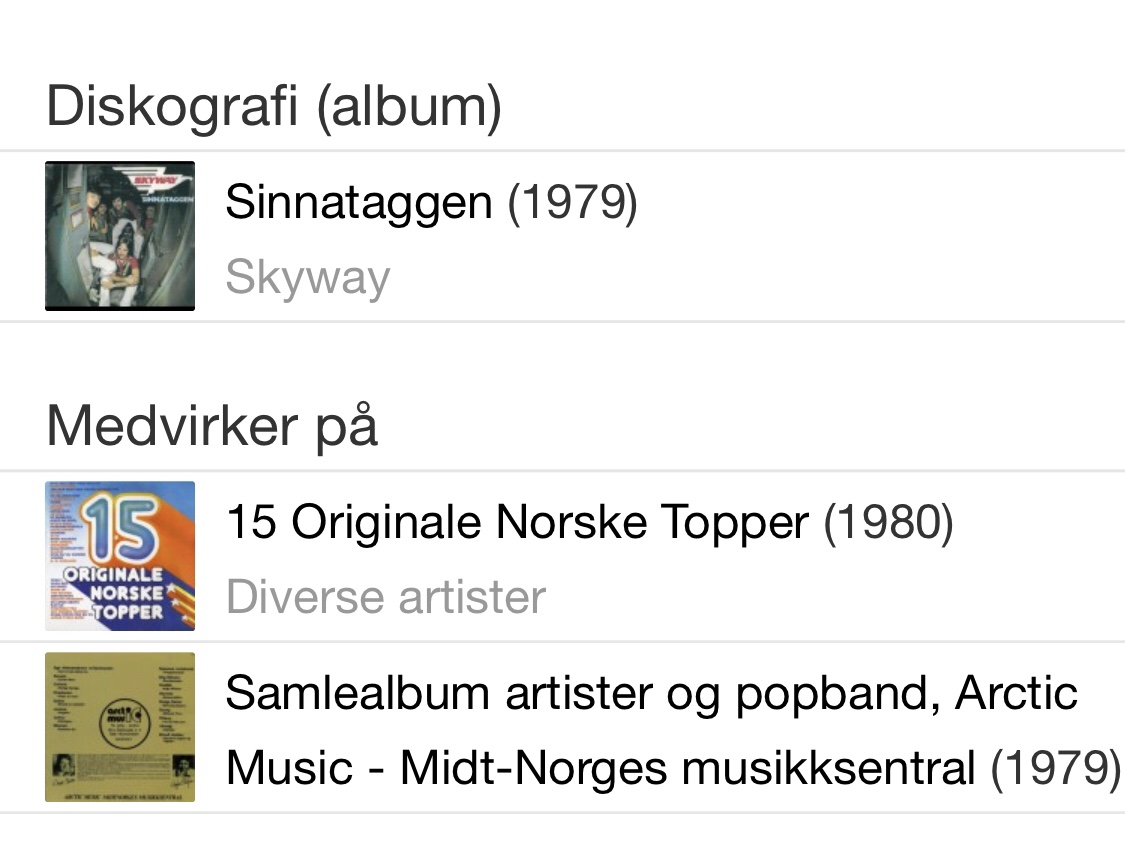Viewport: 1125px width, 868px height.
Task: Select the Skyway artist name
Action: point(307,277)
